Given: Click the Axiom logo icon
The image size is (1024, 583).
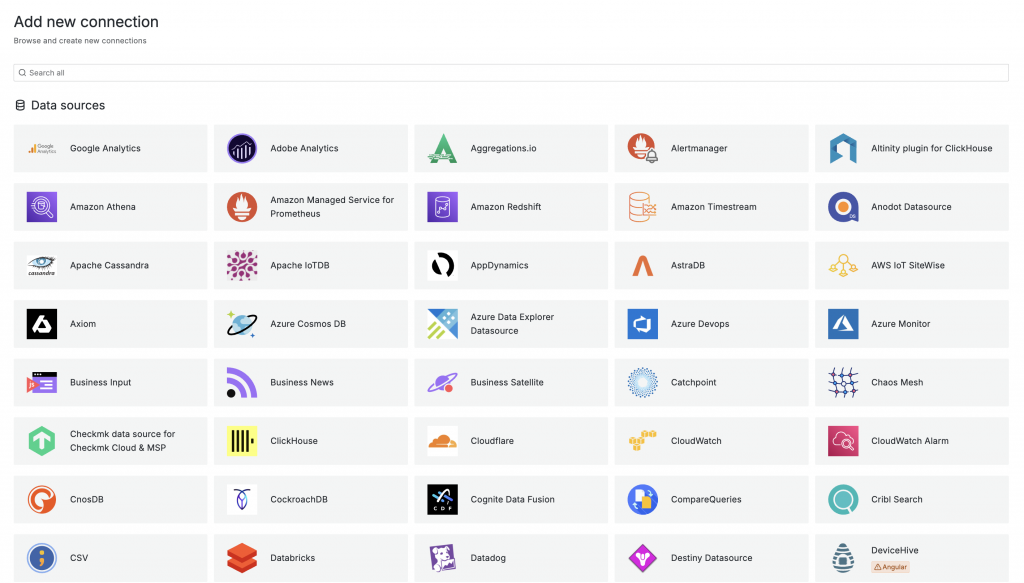Looking at the screenshot, I should click(42, 324).
